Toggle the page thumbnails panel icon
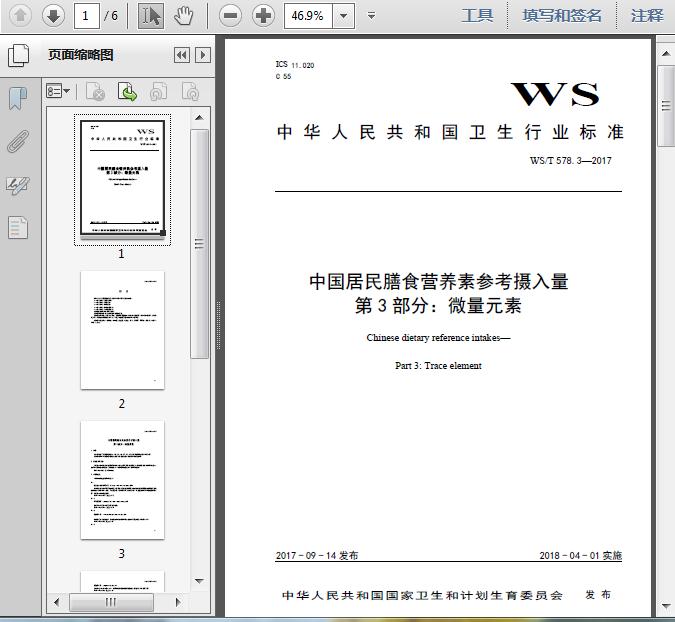The width and height of the screenshot is (675, 622). click(x=18, y=55)
